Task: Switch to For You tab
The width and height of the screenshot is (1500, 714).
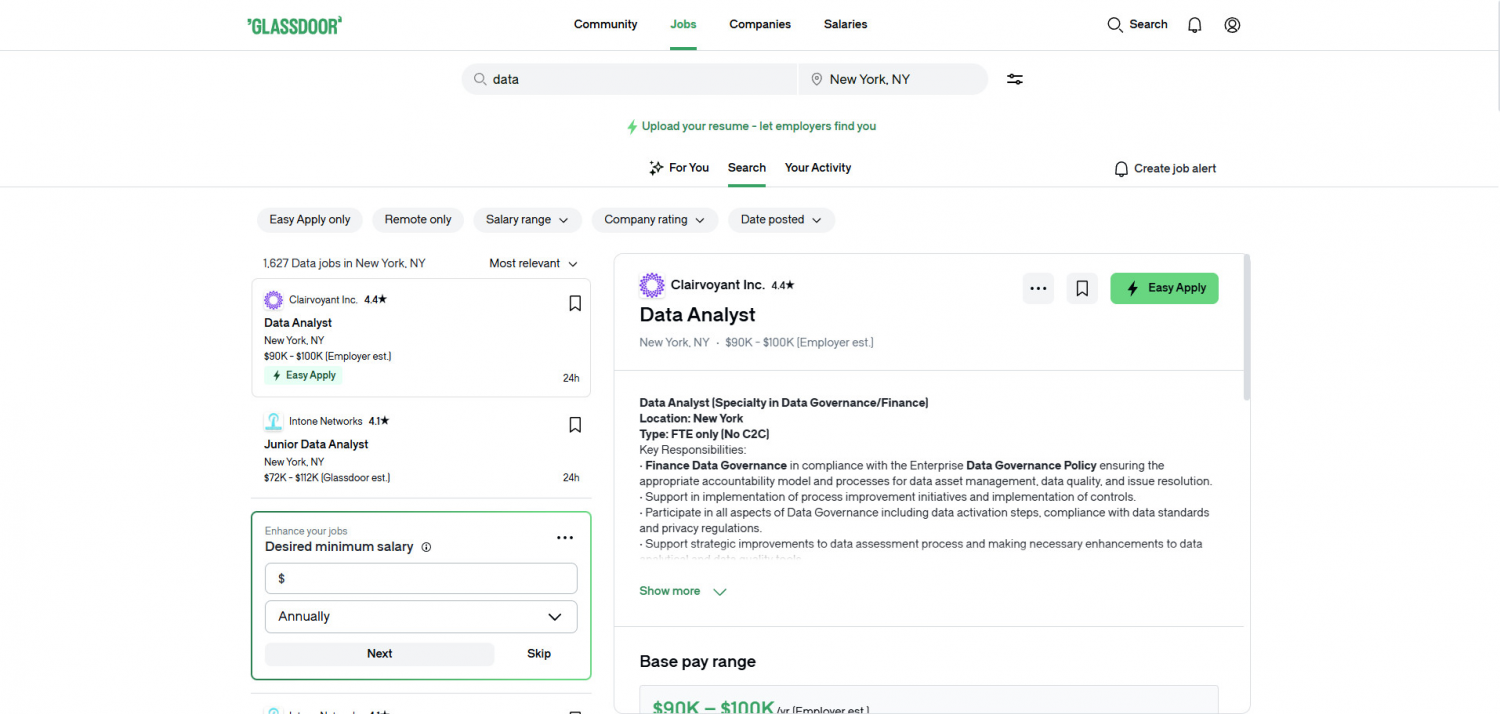Action: pos(679,168)
